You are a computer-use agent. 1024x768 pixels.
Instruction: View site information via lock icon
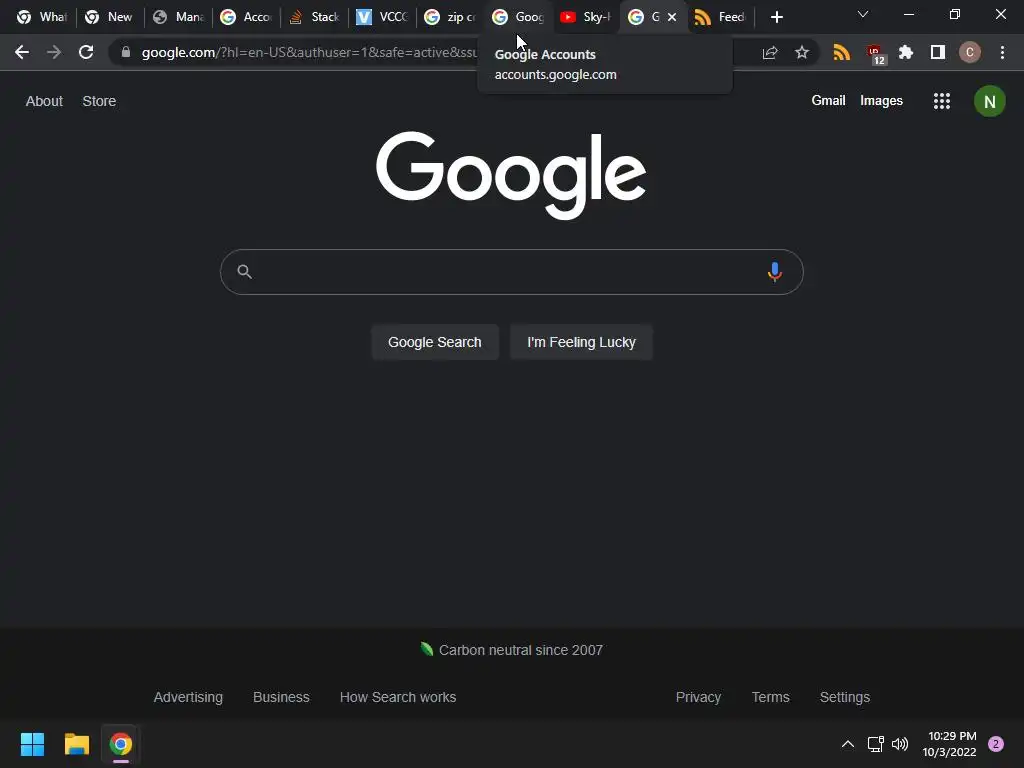tap(126, 52)
